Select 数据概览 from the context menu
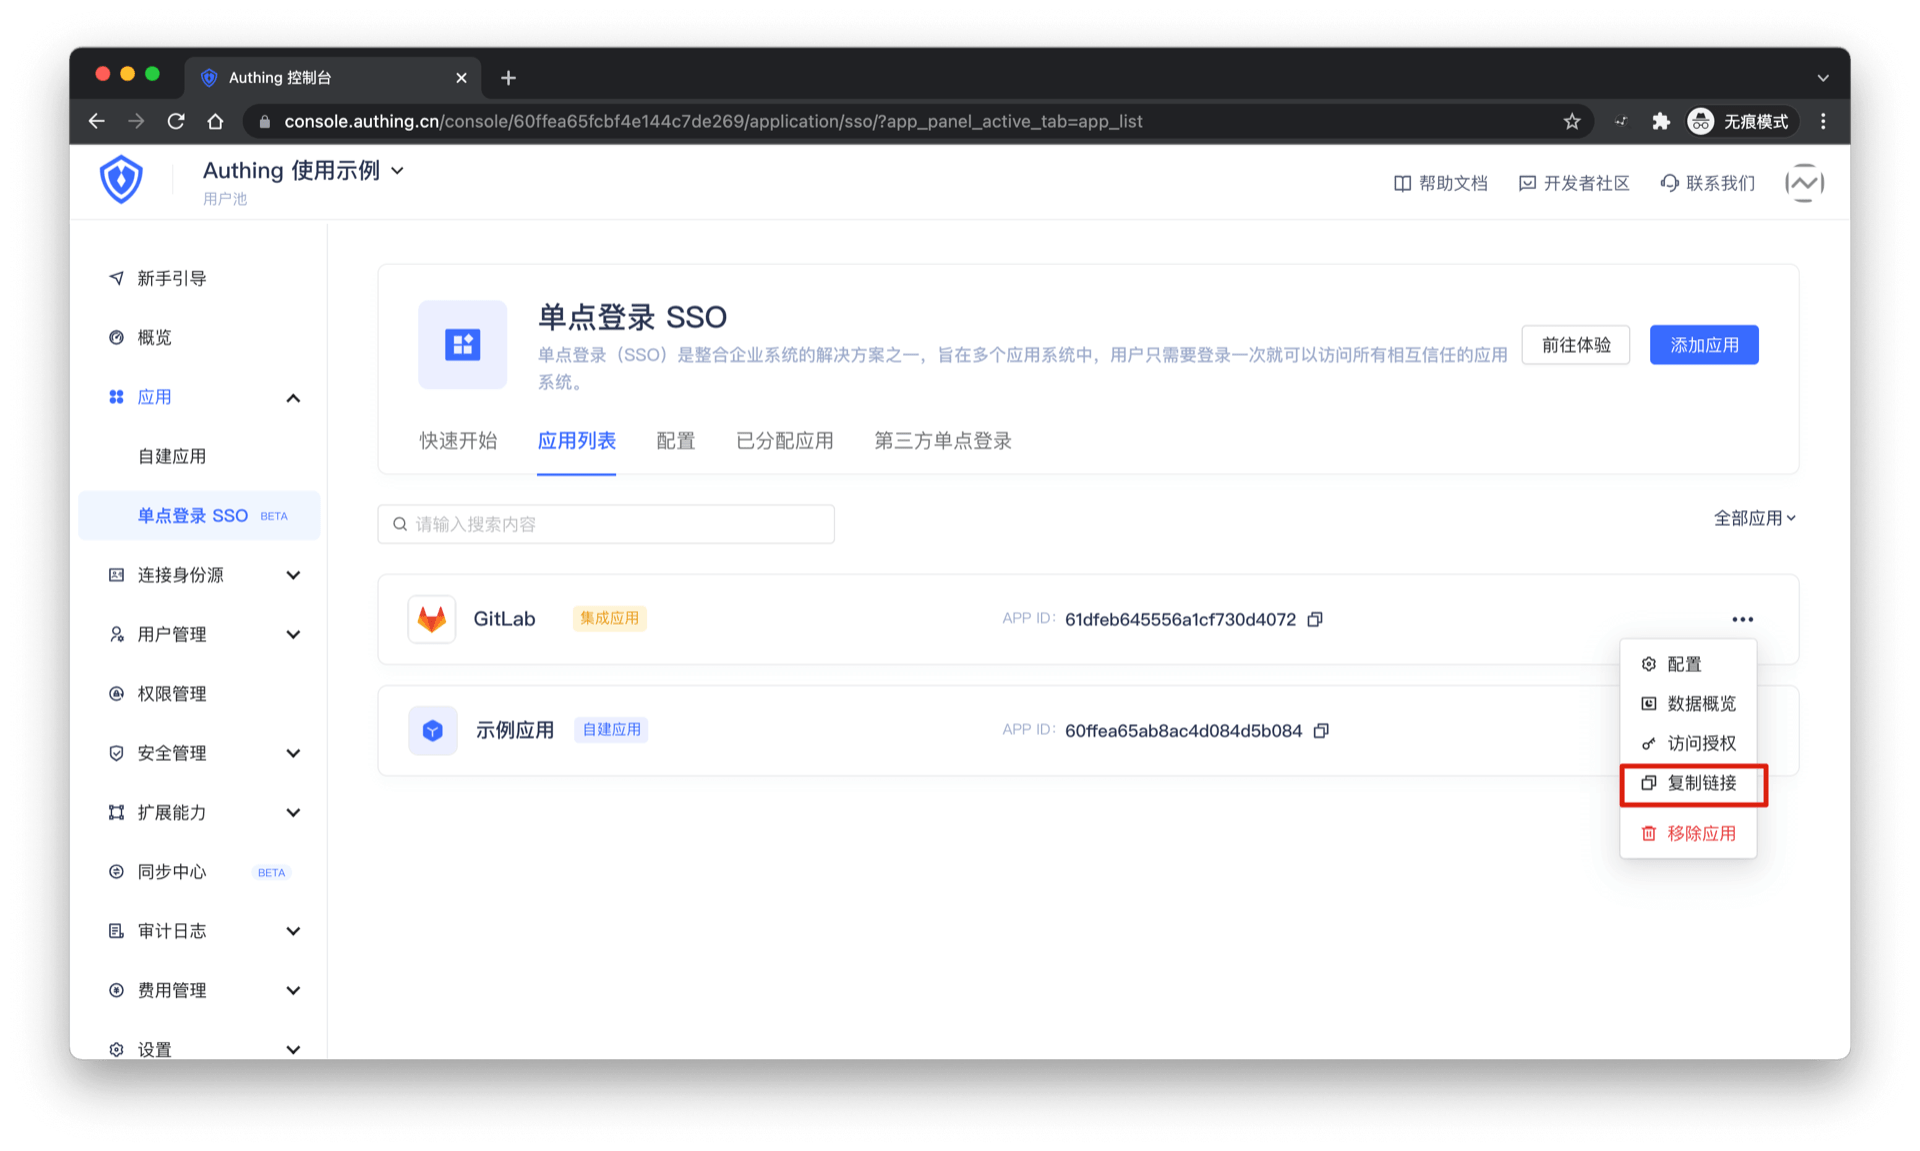 [x=1701, y=703]
